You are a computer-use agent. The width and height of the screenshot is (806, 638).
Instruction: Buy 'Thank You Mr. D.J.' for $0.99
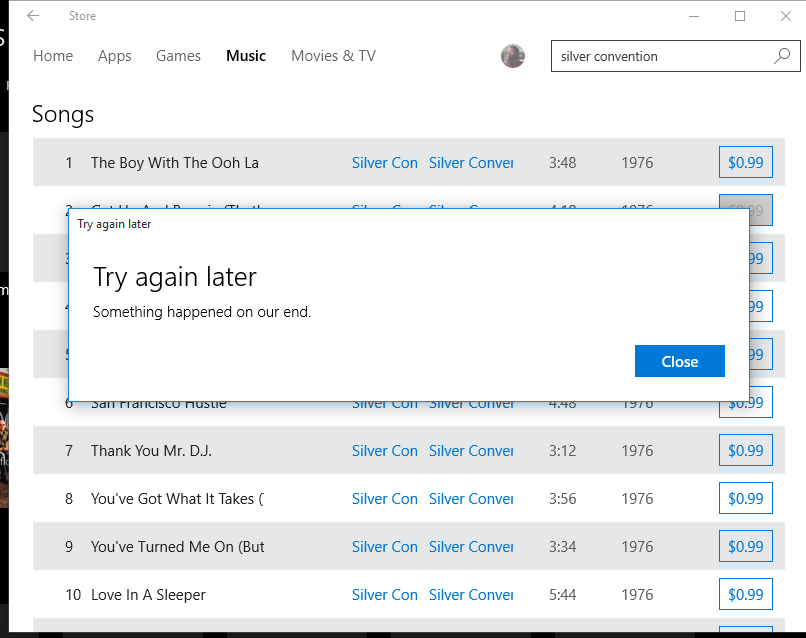coord(745,450)
